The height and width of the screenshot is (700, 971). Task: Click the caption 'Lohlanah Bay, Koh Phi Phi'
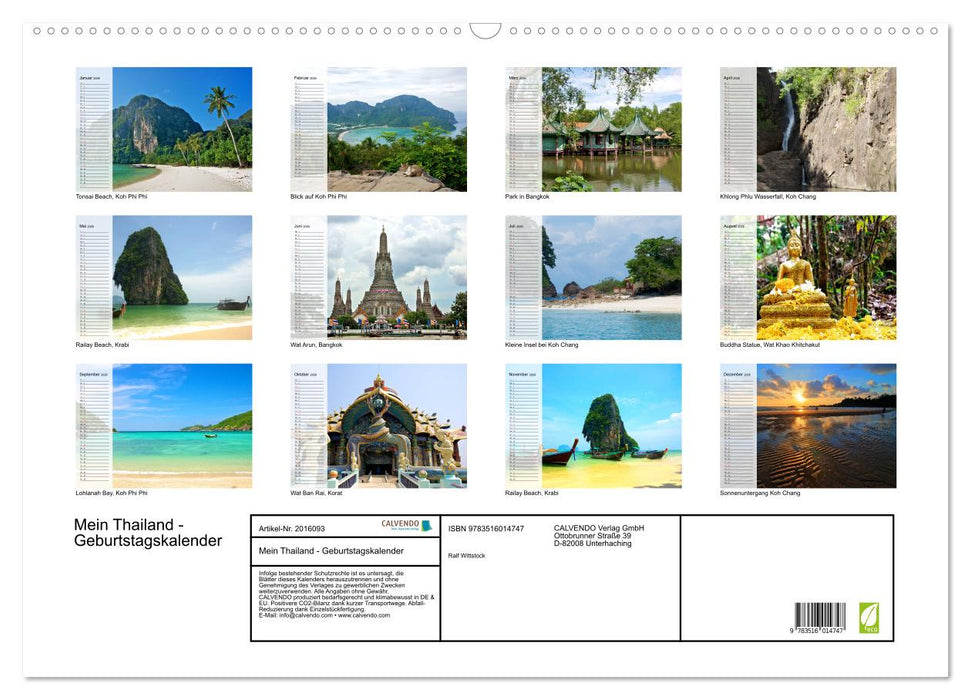[x=111, y=493]
